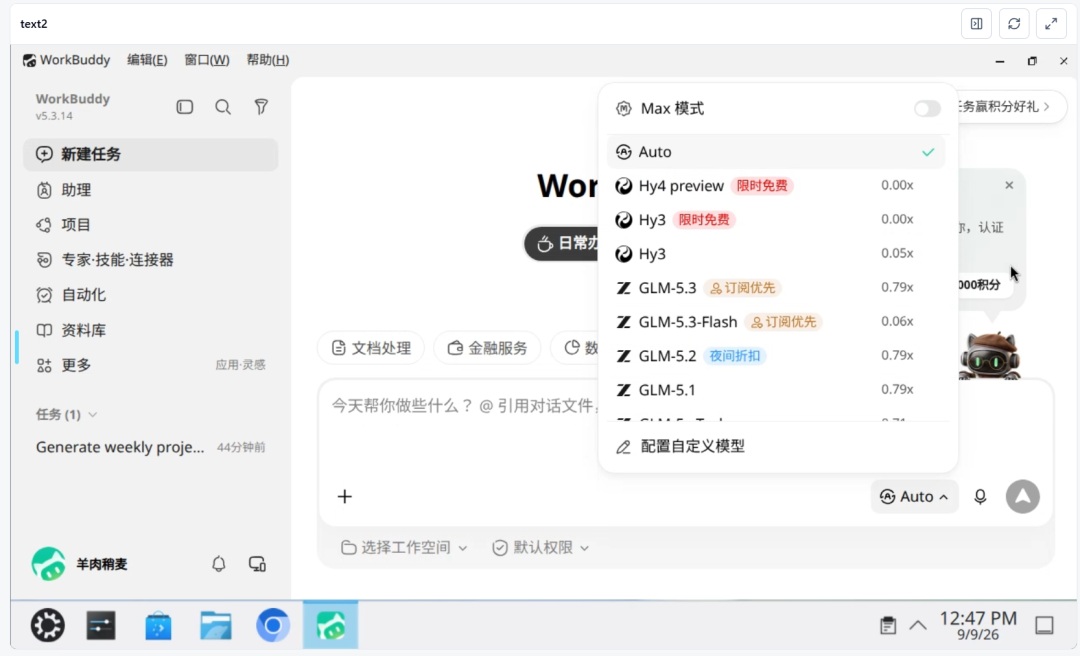Open the clipboard icon in the system tray

888,625
